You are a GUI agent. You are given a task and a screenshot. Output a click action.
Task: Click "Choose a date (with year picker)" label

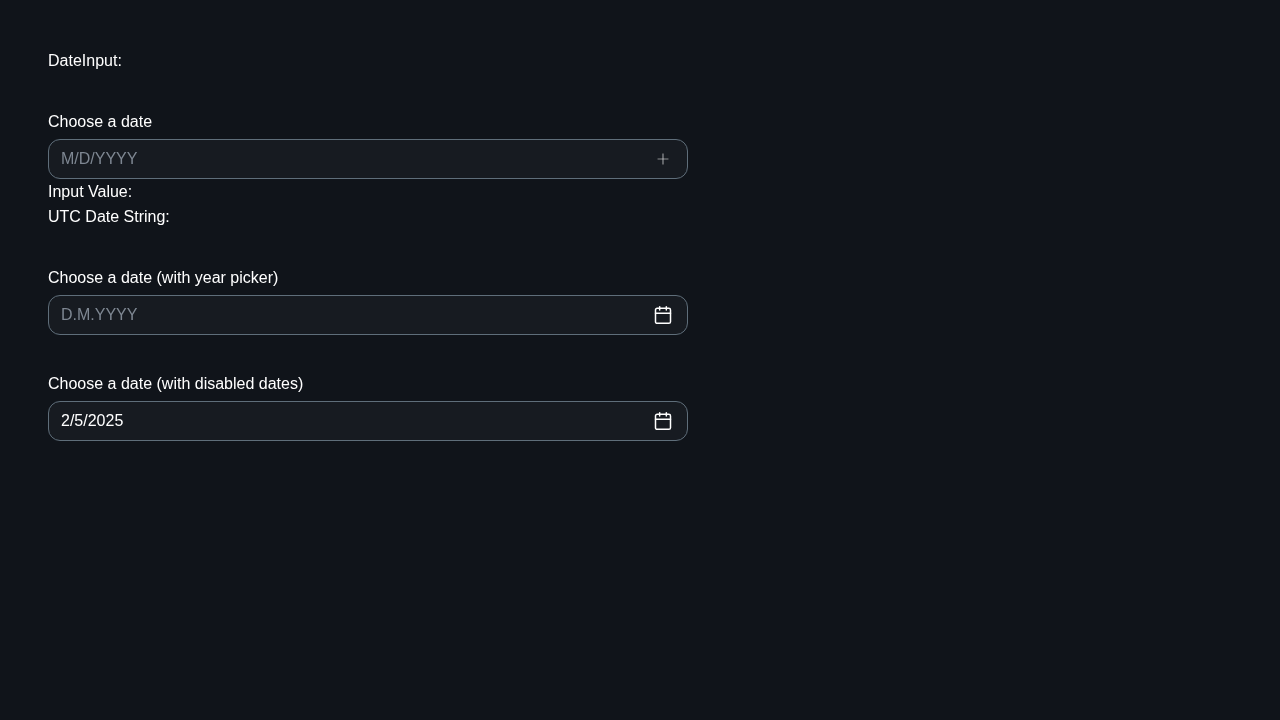pos(163,278)
